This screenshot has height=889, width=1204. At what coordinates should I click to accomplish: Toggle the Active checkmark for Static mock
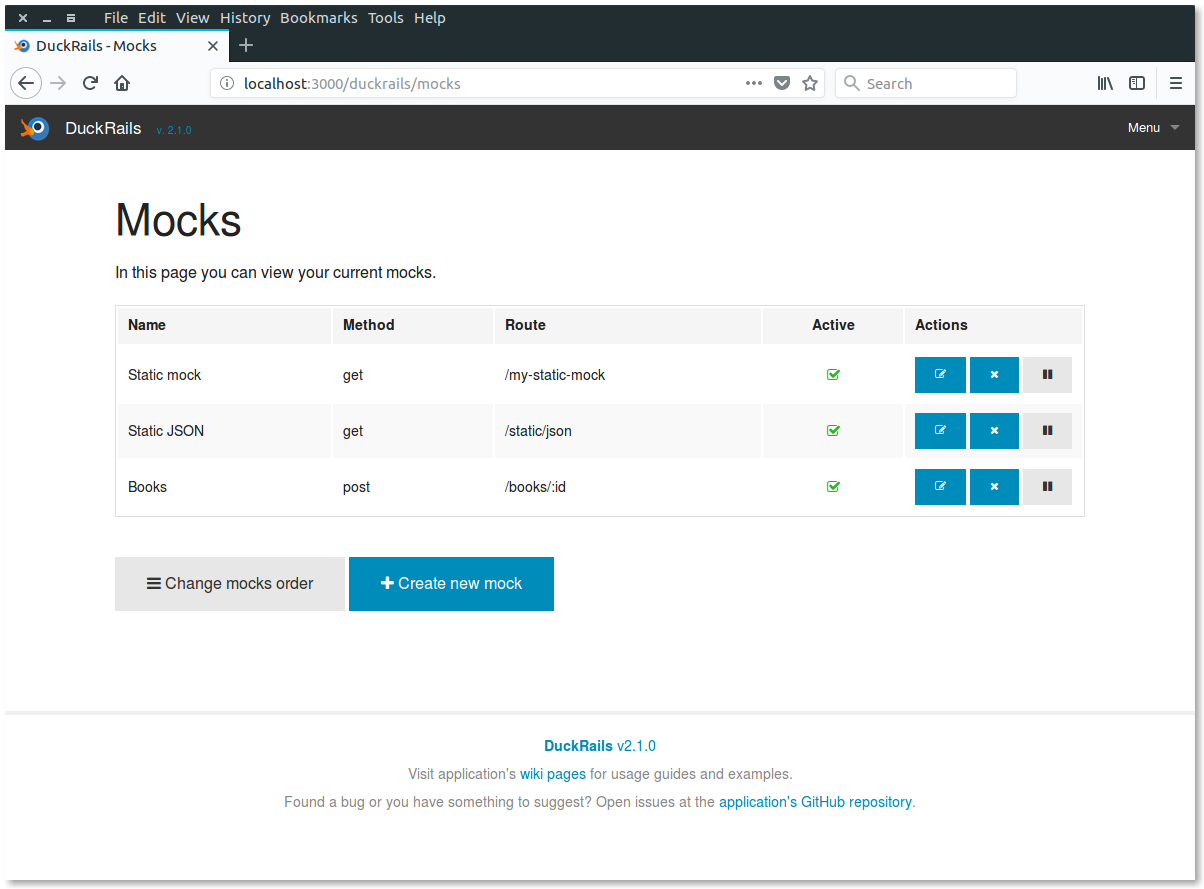point(833,375)
